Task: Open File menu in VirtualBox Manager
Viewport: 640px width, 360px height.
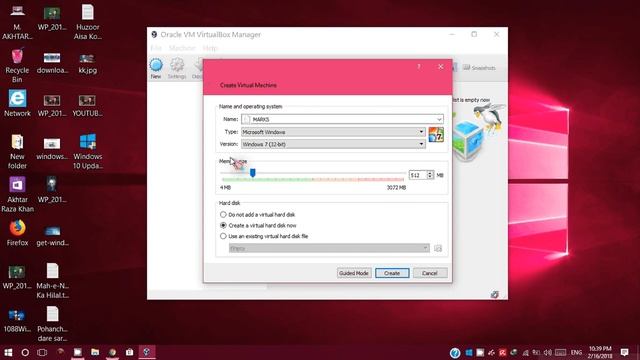Action: tap(156, 48)
